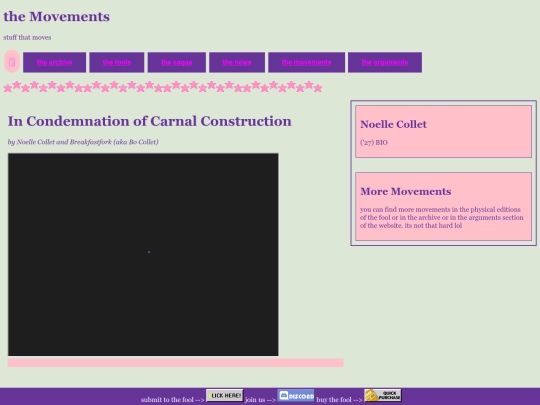Join via the Discord badge
The image size is (540, 405).
click(296, 395)
